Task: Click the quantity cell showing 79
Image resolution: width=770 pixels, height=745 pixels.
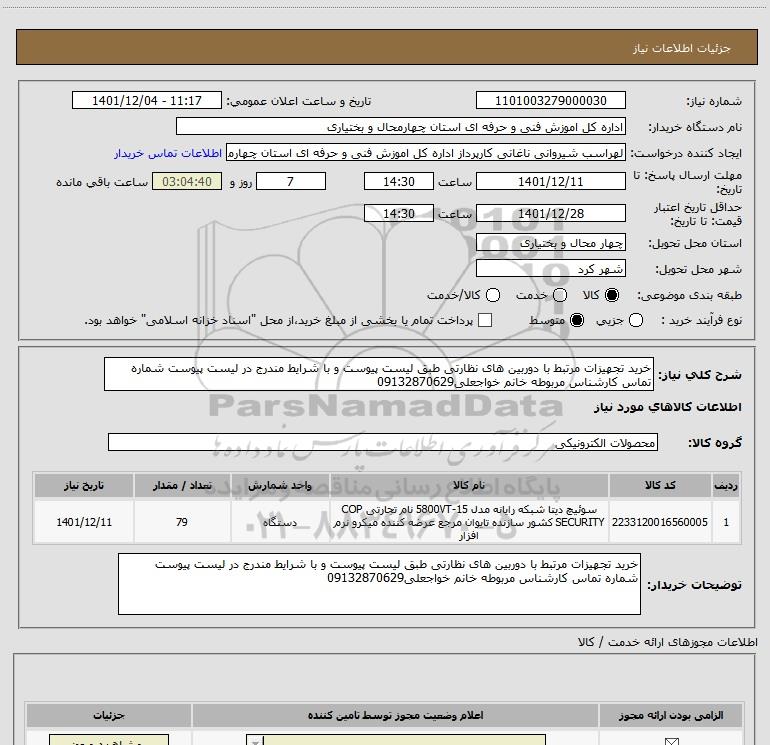Action: [x=182, y=522]
